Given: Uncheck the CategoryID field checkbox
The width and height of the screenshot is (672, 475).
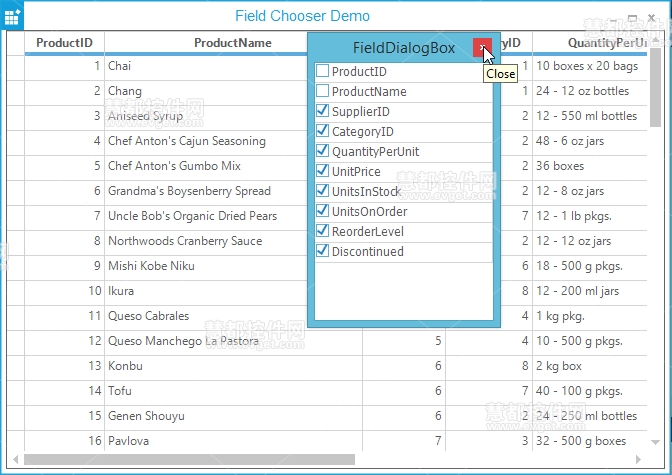Looking at the screenshot, I should (322, 131).
